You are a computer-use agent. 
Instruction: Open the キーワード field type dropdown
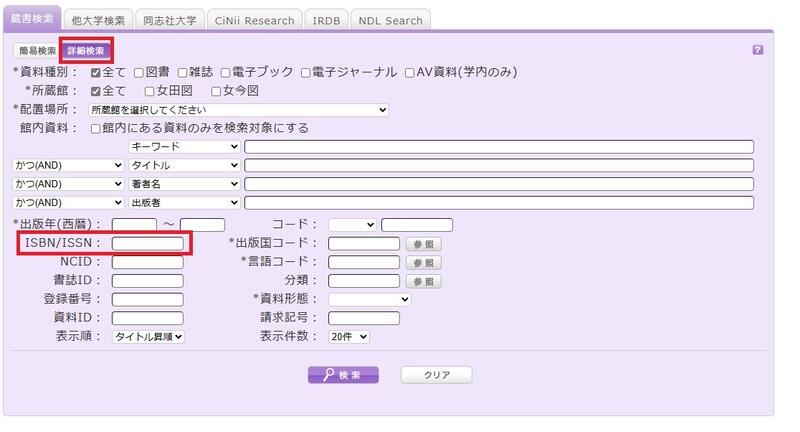tap(184, 146)
